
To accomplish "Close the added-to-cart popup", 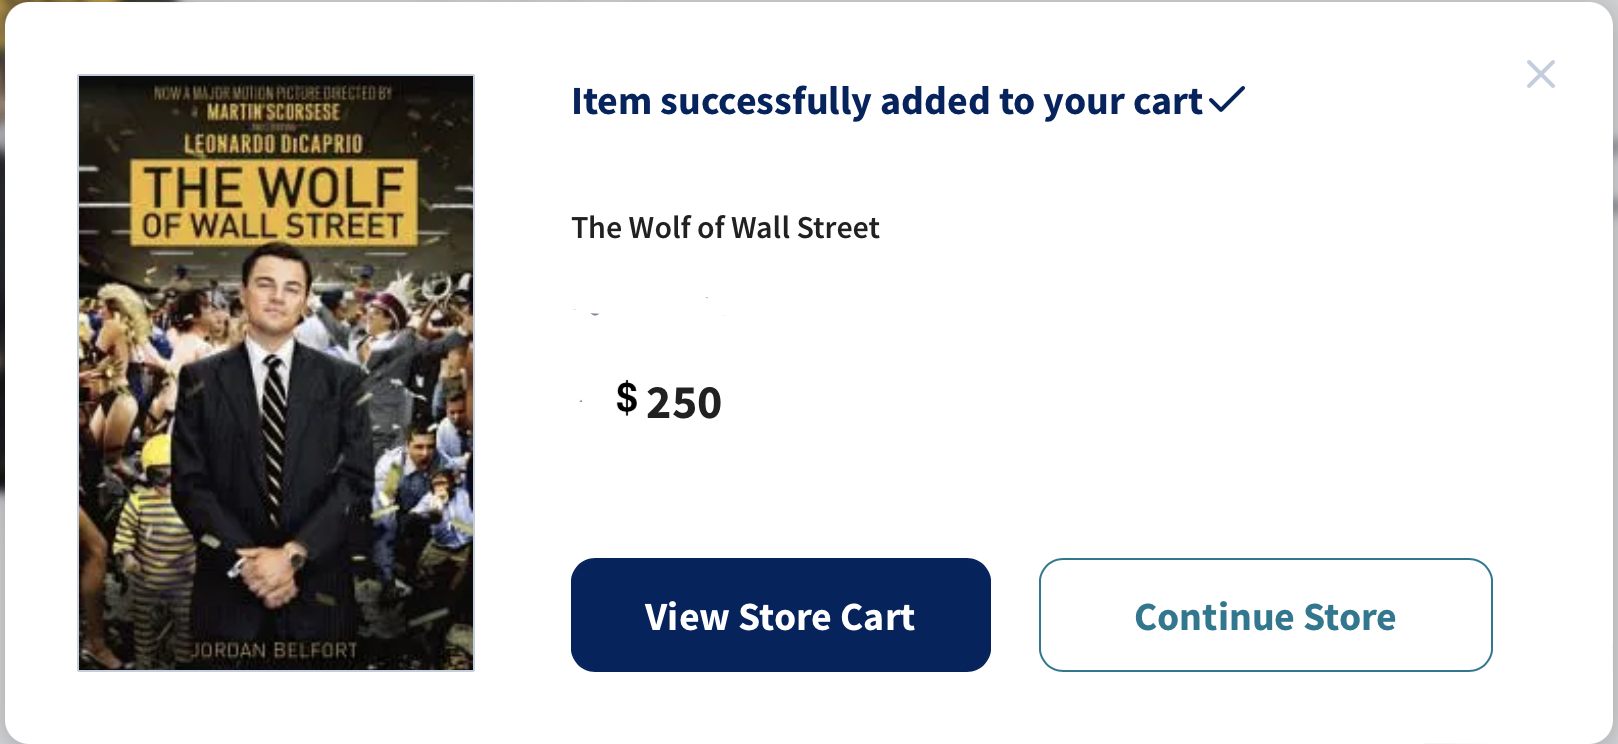I will (1540, 74).
